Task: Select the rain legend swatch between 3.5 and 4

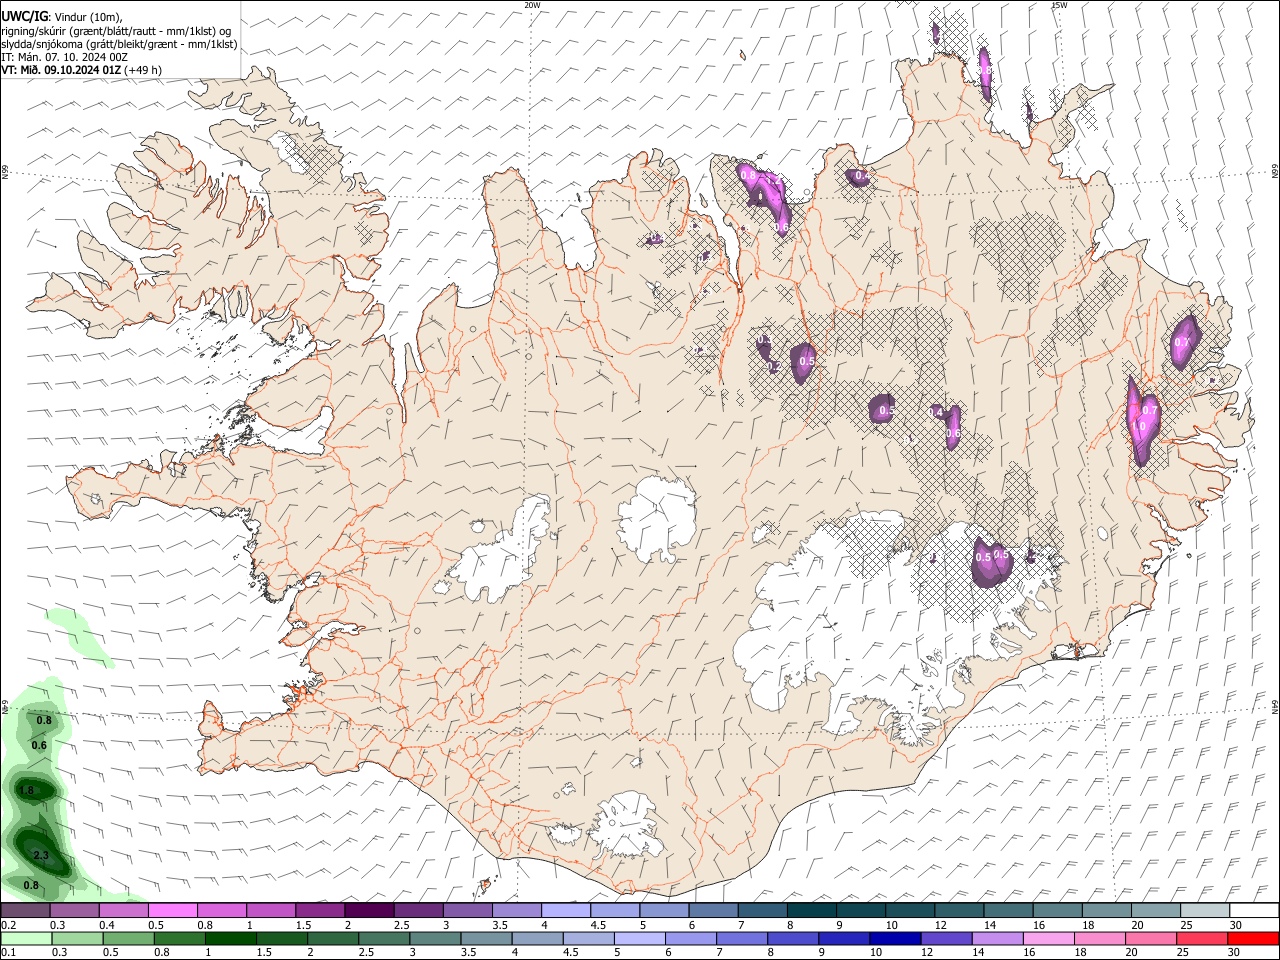Action: point(486,938)
